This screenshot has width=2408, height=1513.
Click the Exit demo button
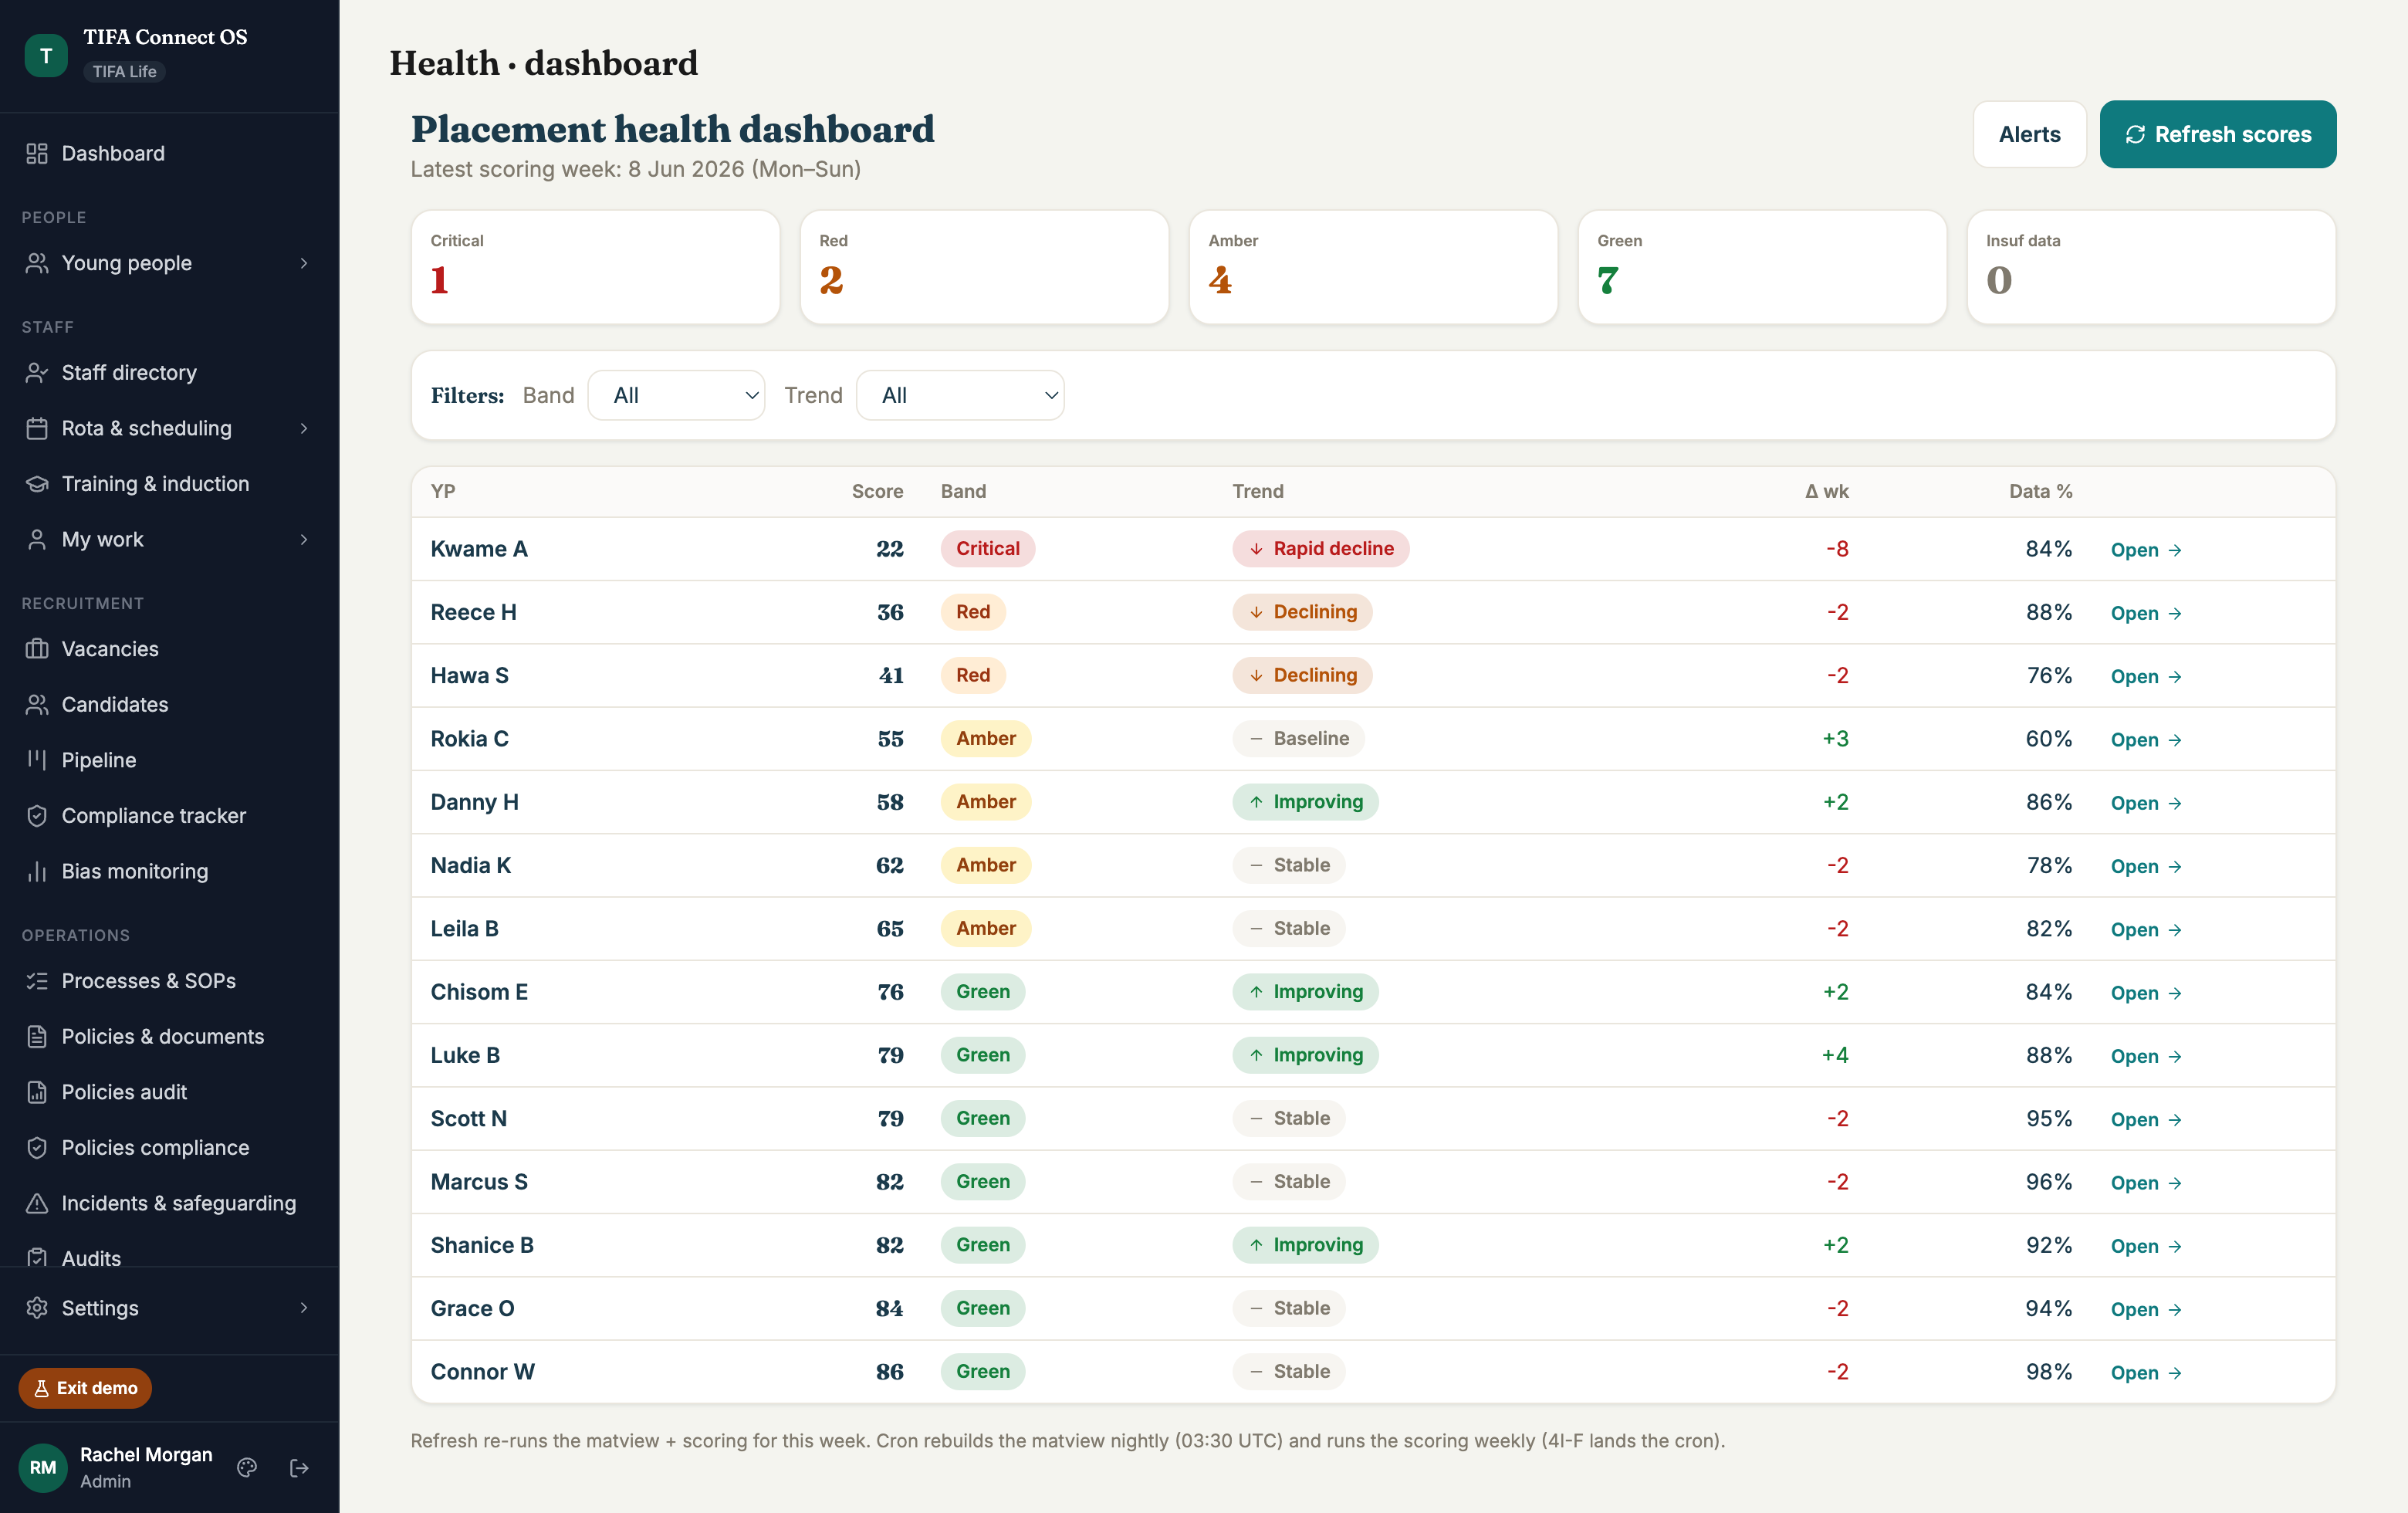coord(85,1388)
